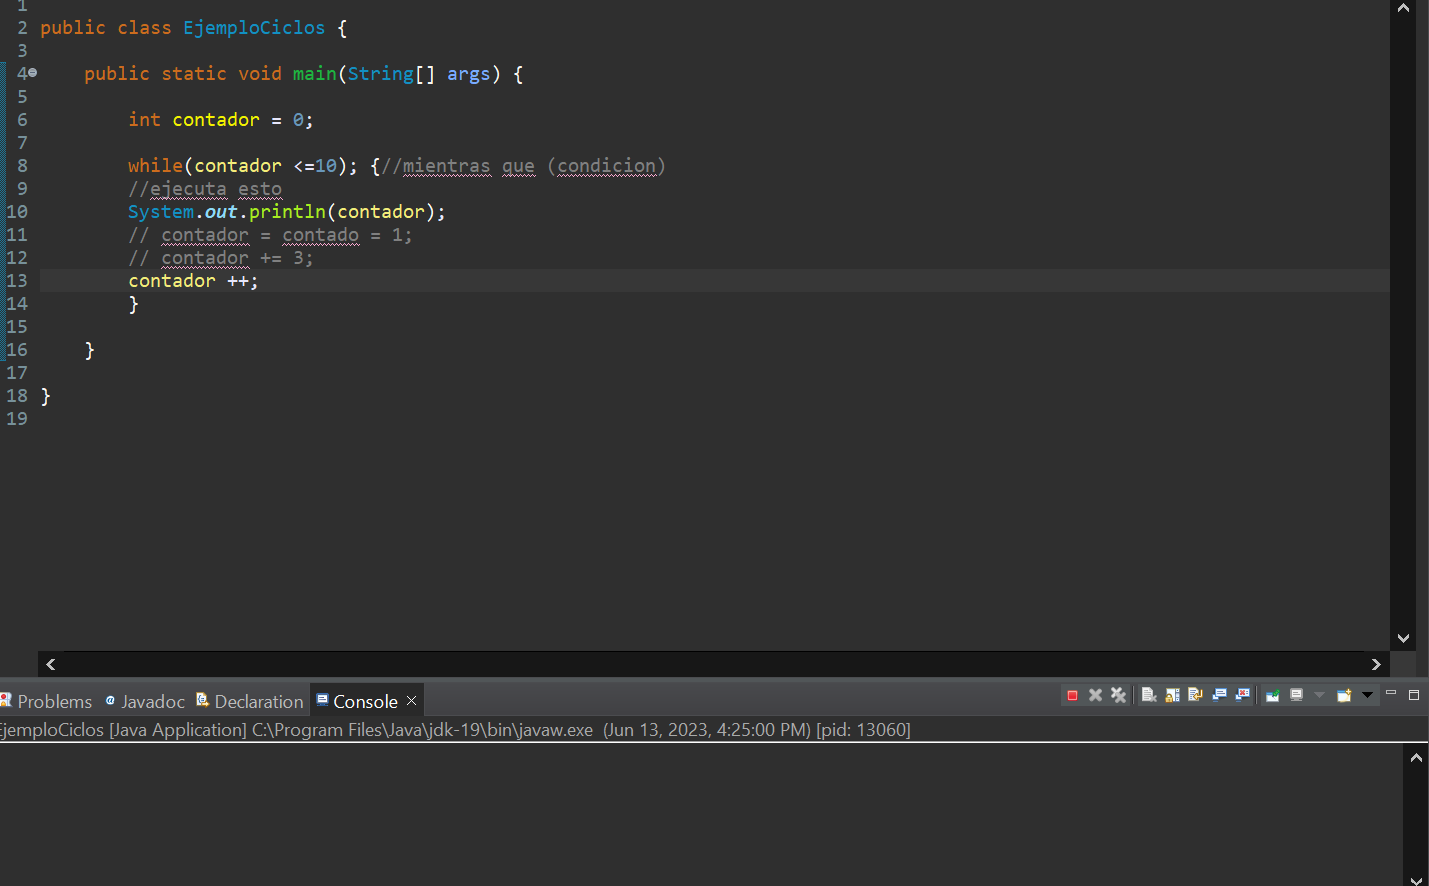Switch to the Javadoc tab
Viewport: 1429px width, 886px height.
[x=145, y=701]
